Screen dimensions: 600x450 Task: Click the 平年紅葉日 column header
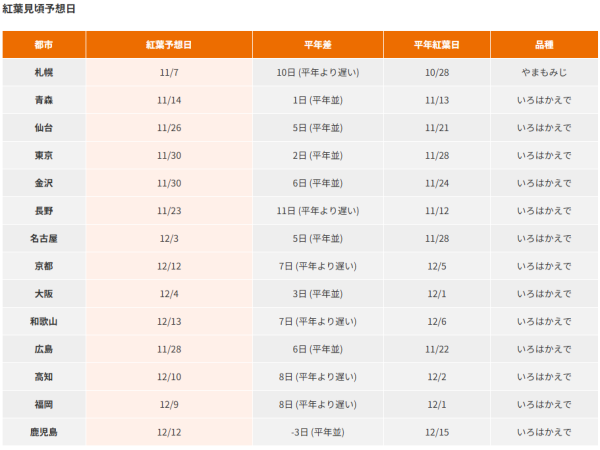pyautogui.click(x=437, y=45)
